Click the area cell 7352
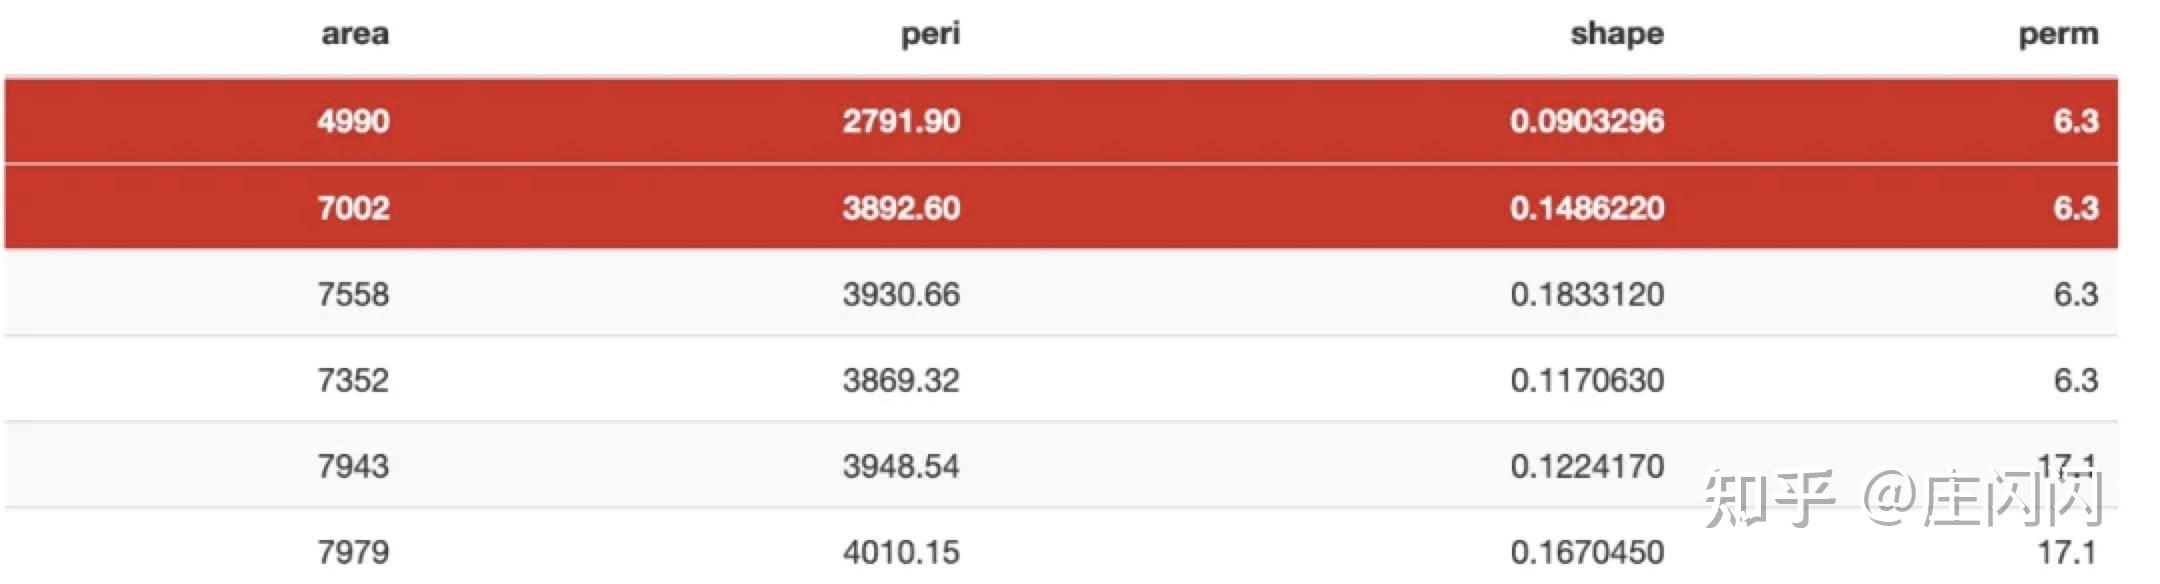2160x584 pixels. 353,380
